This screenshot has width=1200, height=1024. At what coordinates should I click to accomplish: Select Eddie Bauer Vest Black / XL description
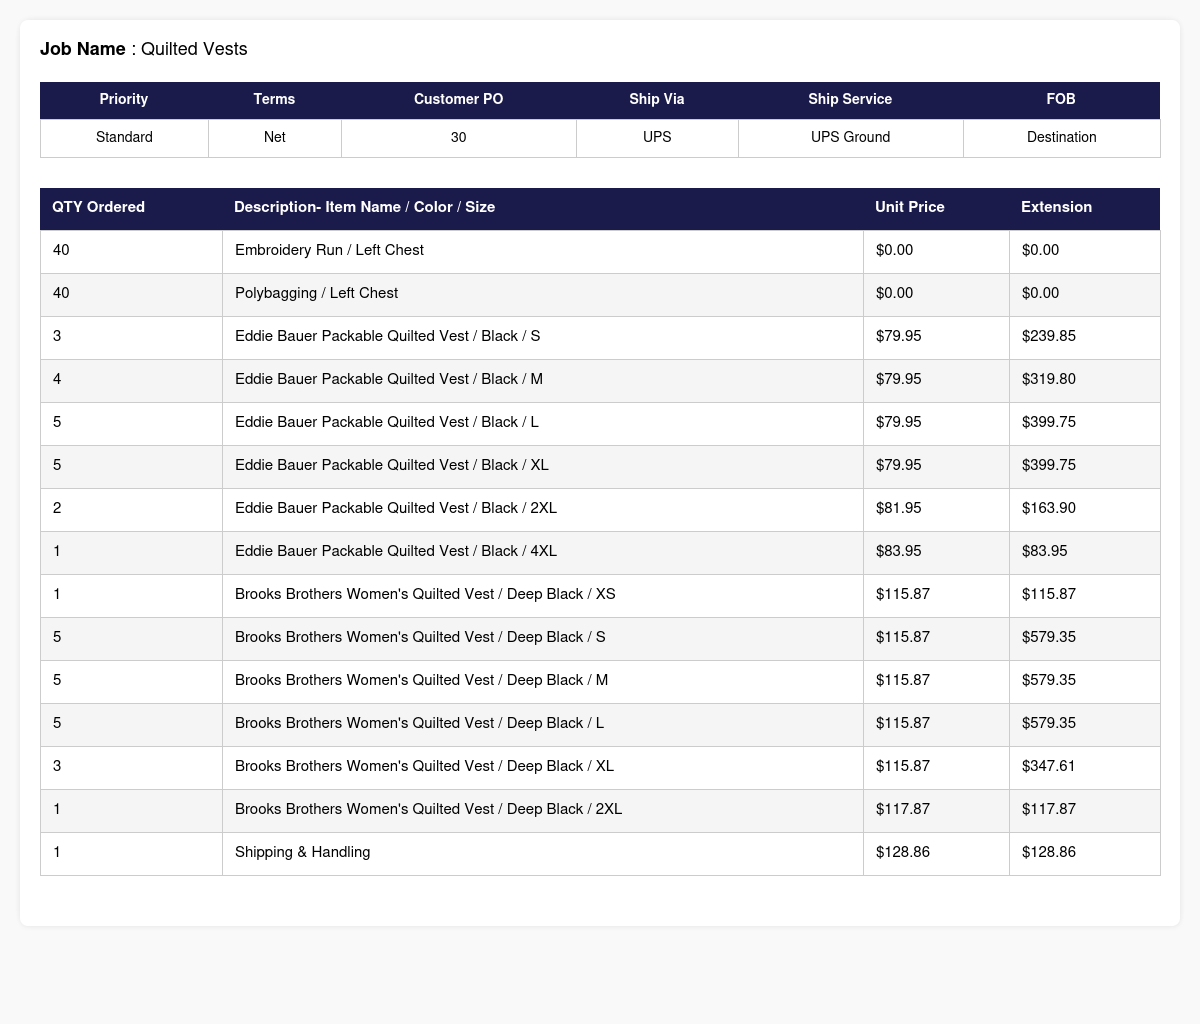click(x=392, y=465)
